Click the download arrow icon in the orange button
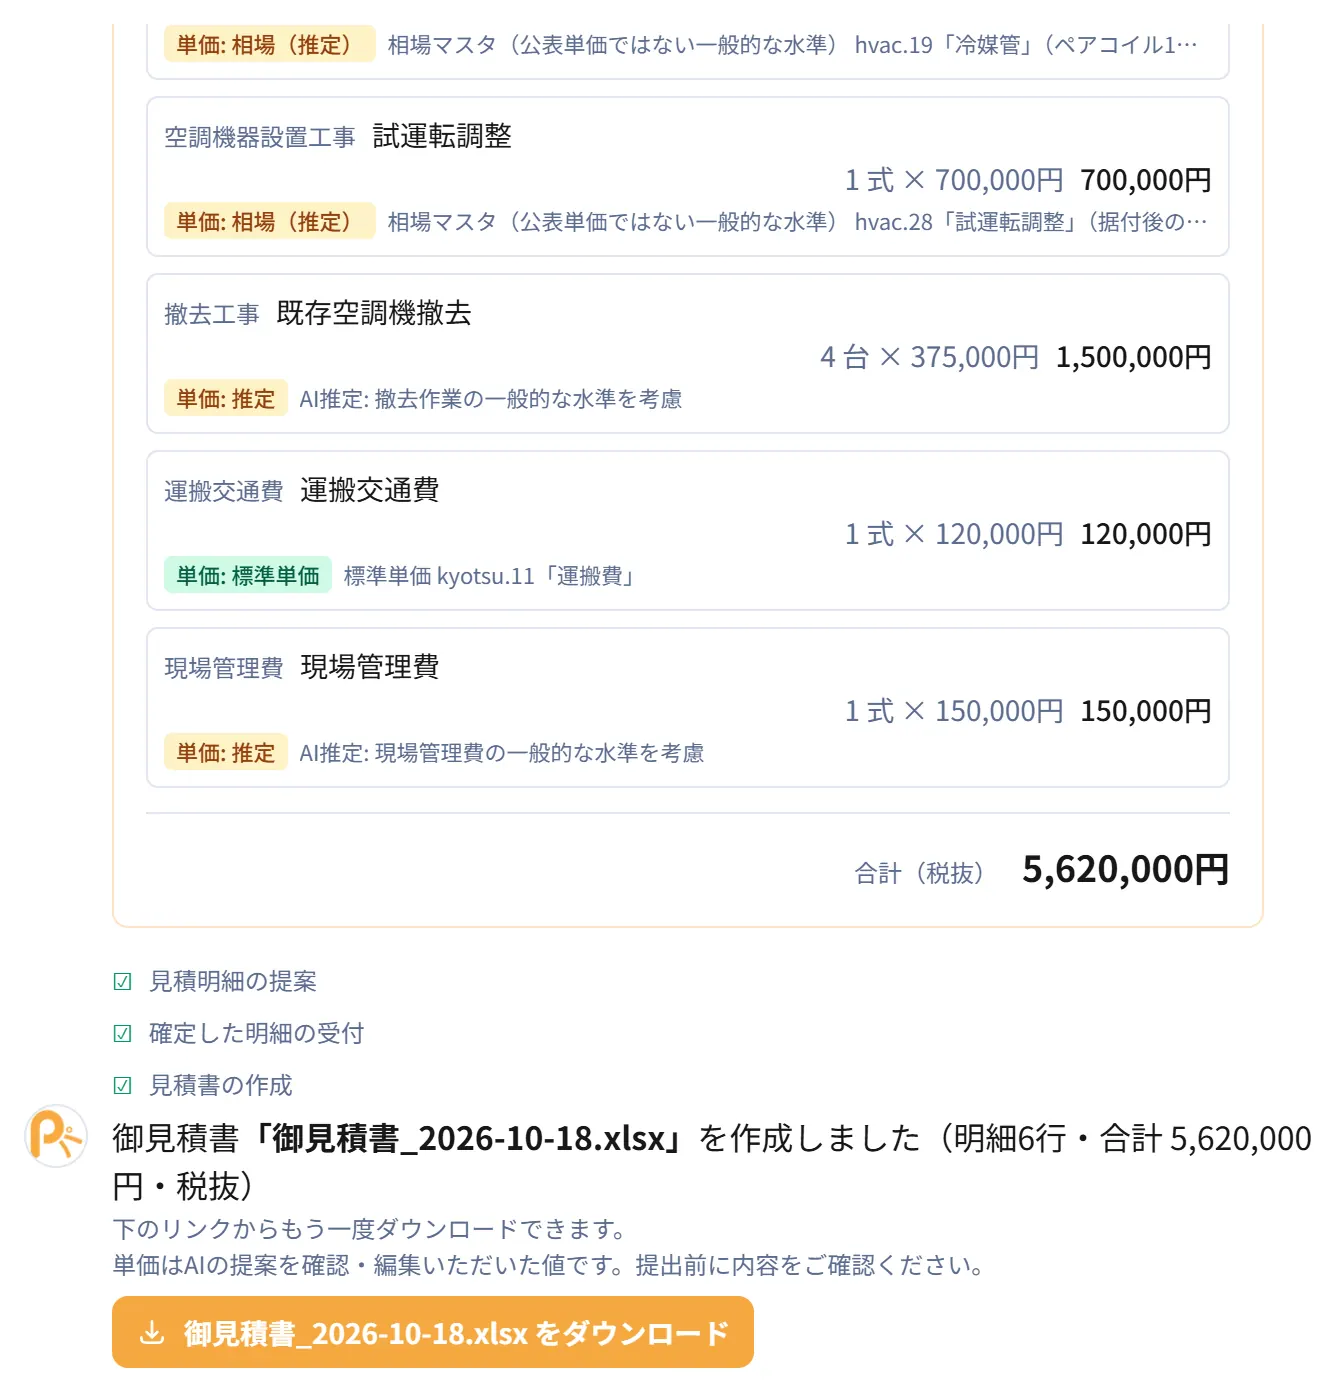The width and height of the screenshot is (1335, 1392). 152,1333
